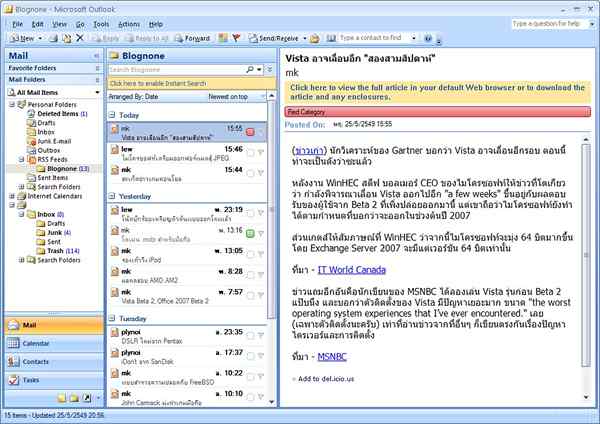
Task: Open the File menu
Action: click(18, 24)
